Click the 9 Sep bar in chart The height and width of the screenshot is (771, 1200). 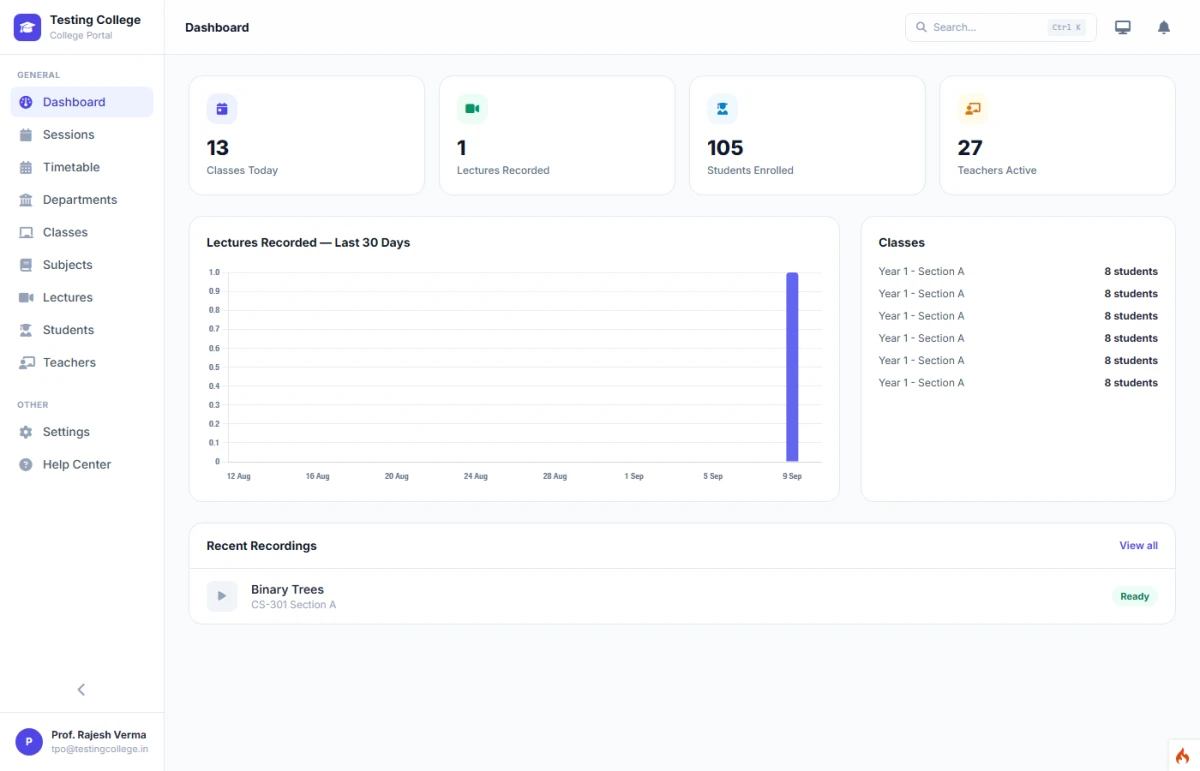[792, 367]
